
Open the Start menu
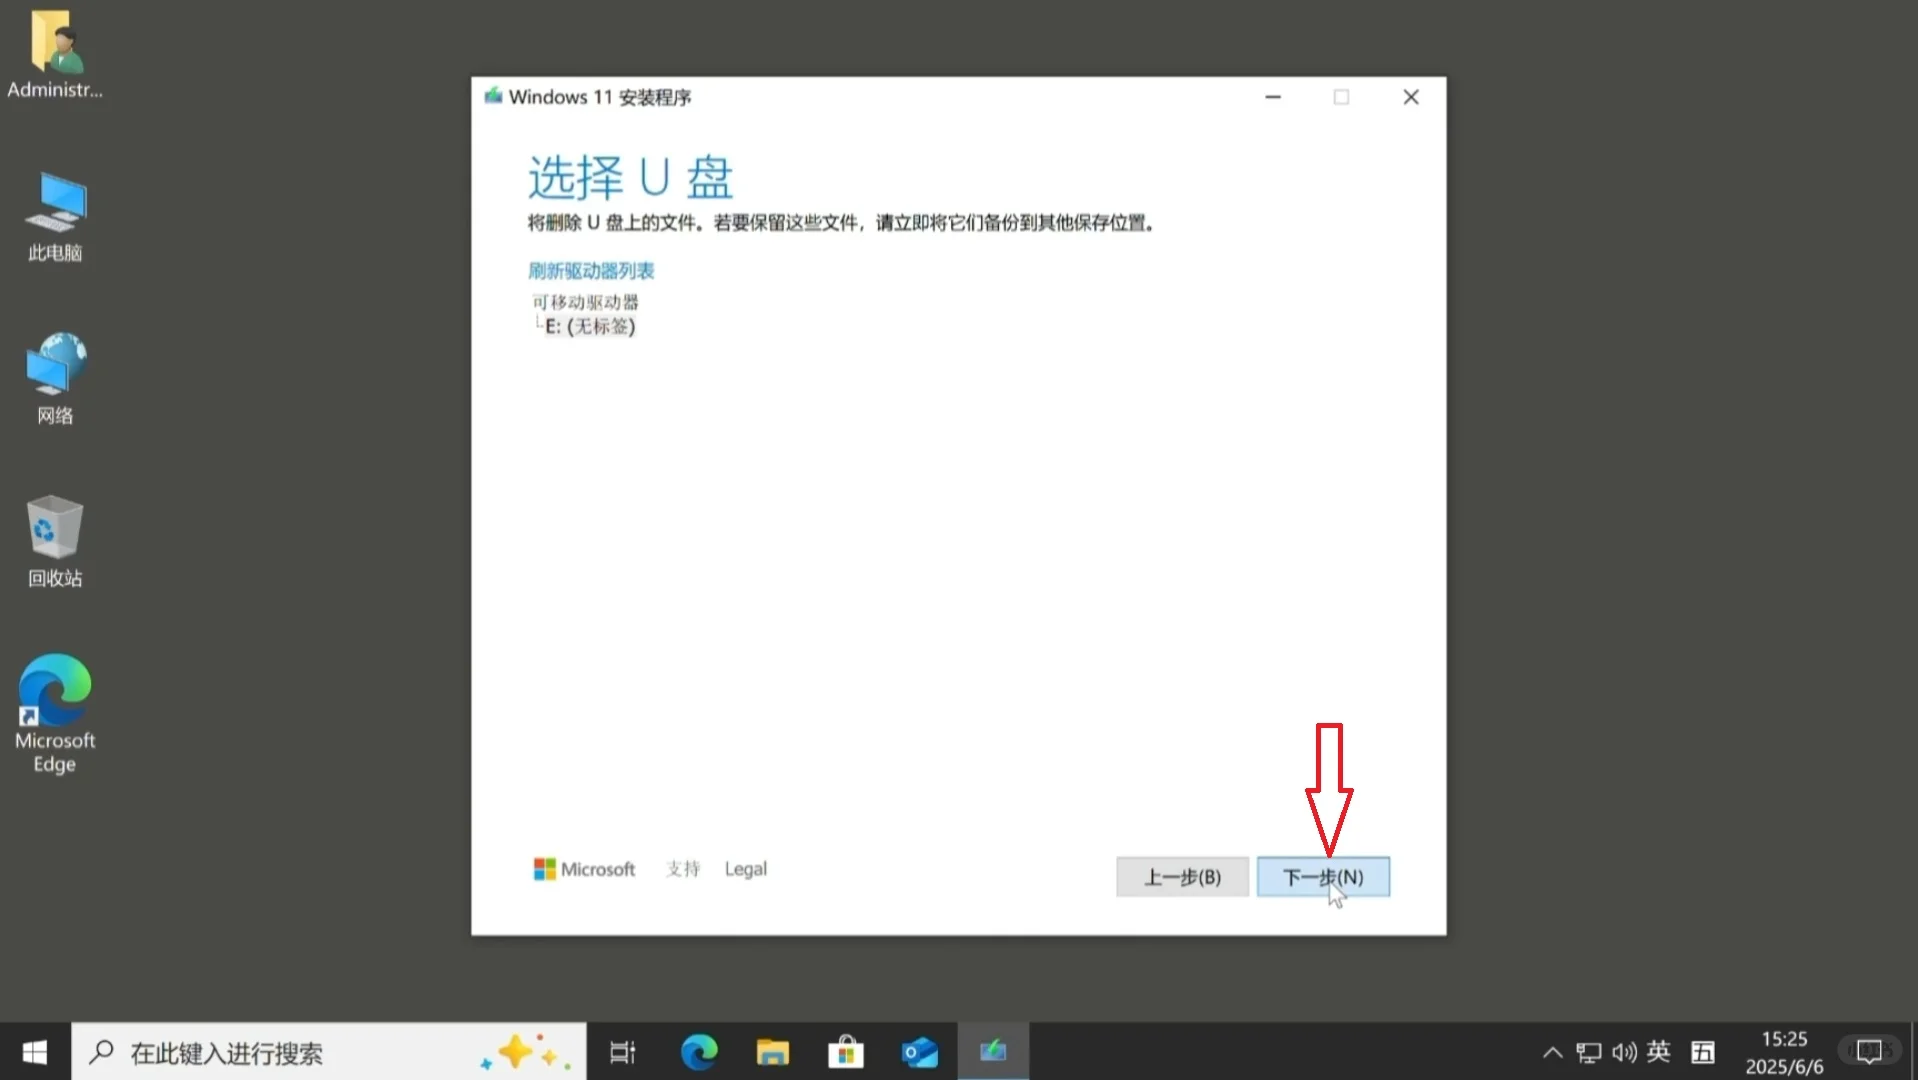32,1051
